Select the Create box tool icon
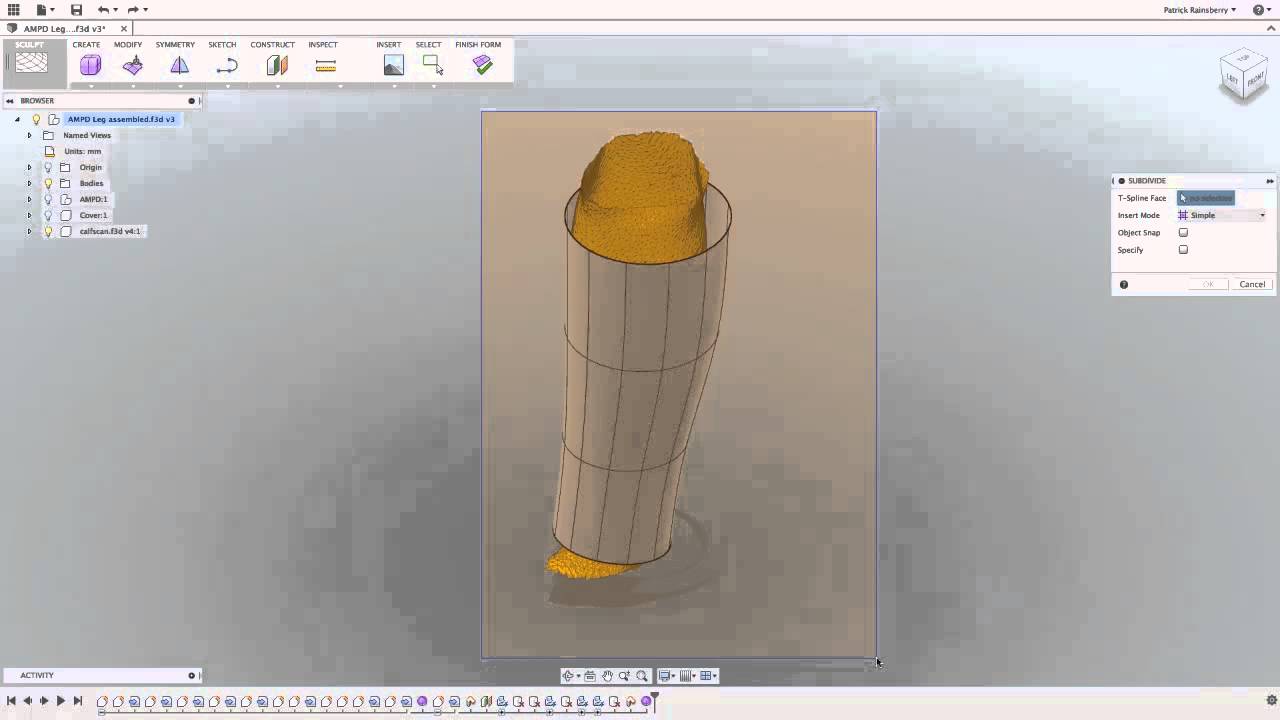1280x720 pixels. tap(90, 65)
